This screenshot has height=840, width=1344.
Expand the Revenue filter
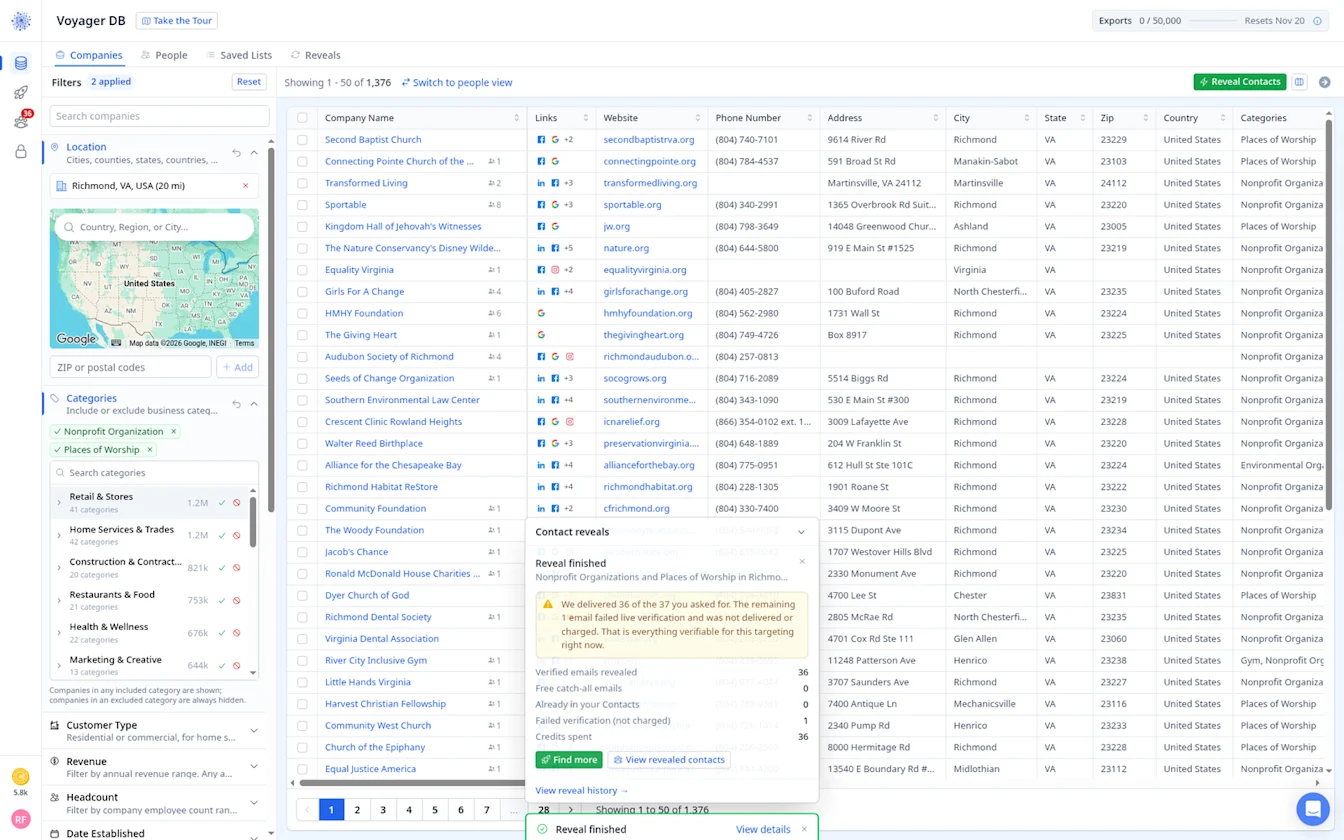pyautogui.click(x=254, y=767)
